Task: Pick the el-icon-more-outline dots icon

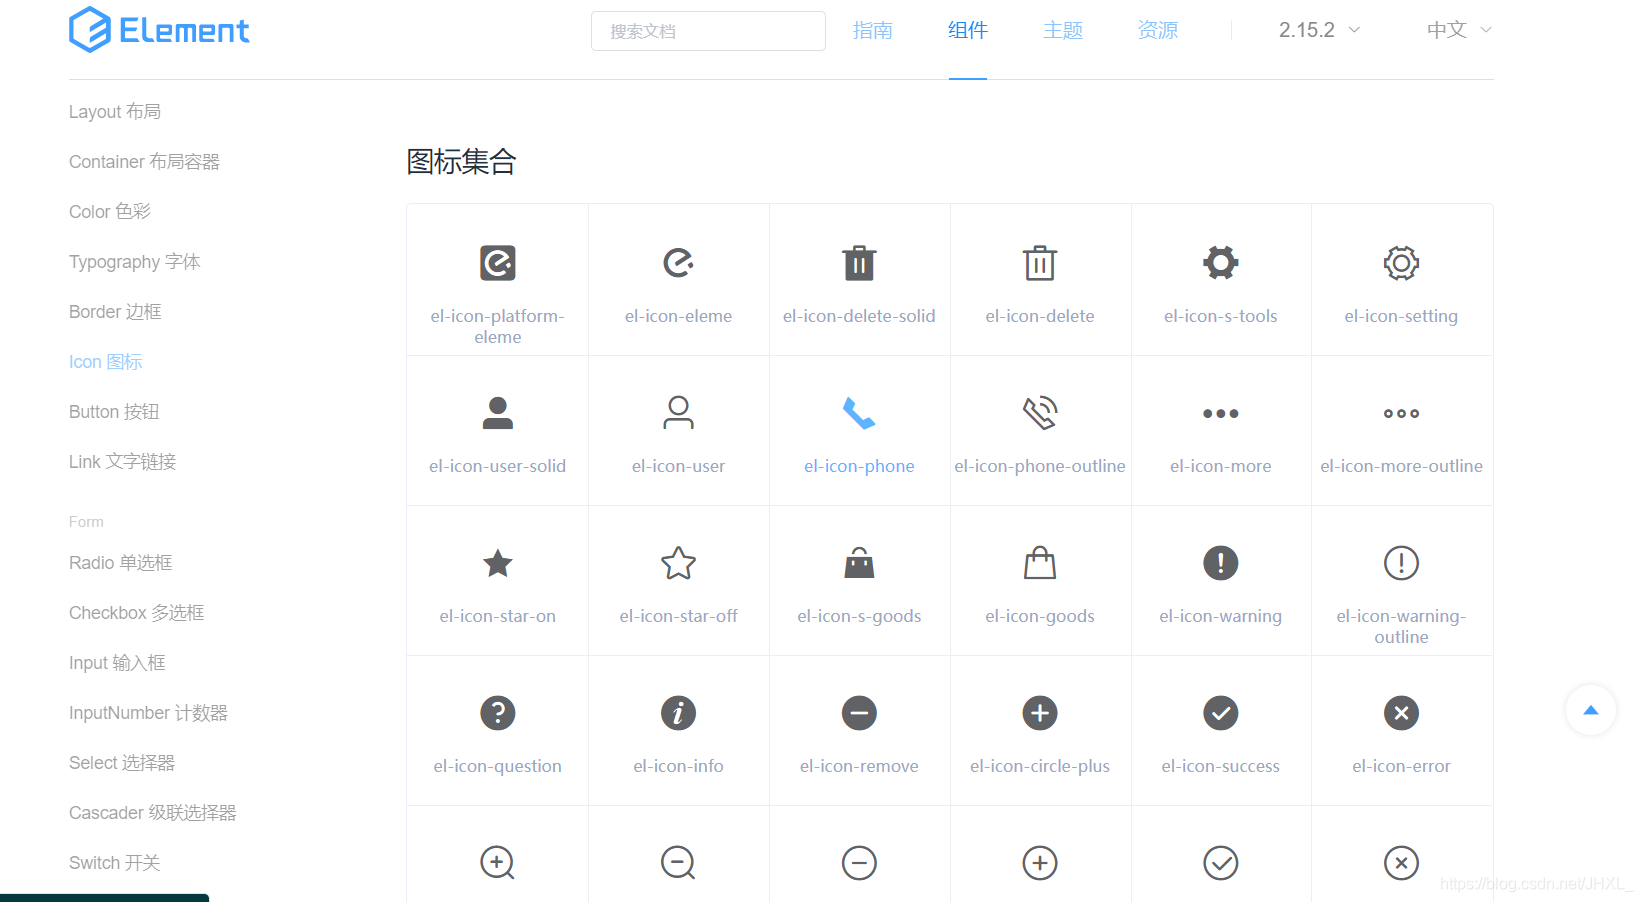Action: (1401, 413)
